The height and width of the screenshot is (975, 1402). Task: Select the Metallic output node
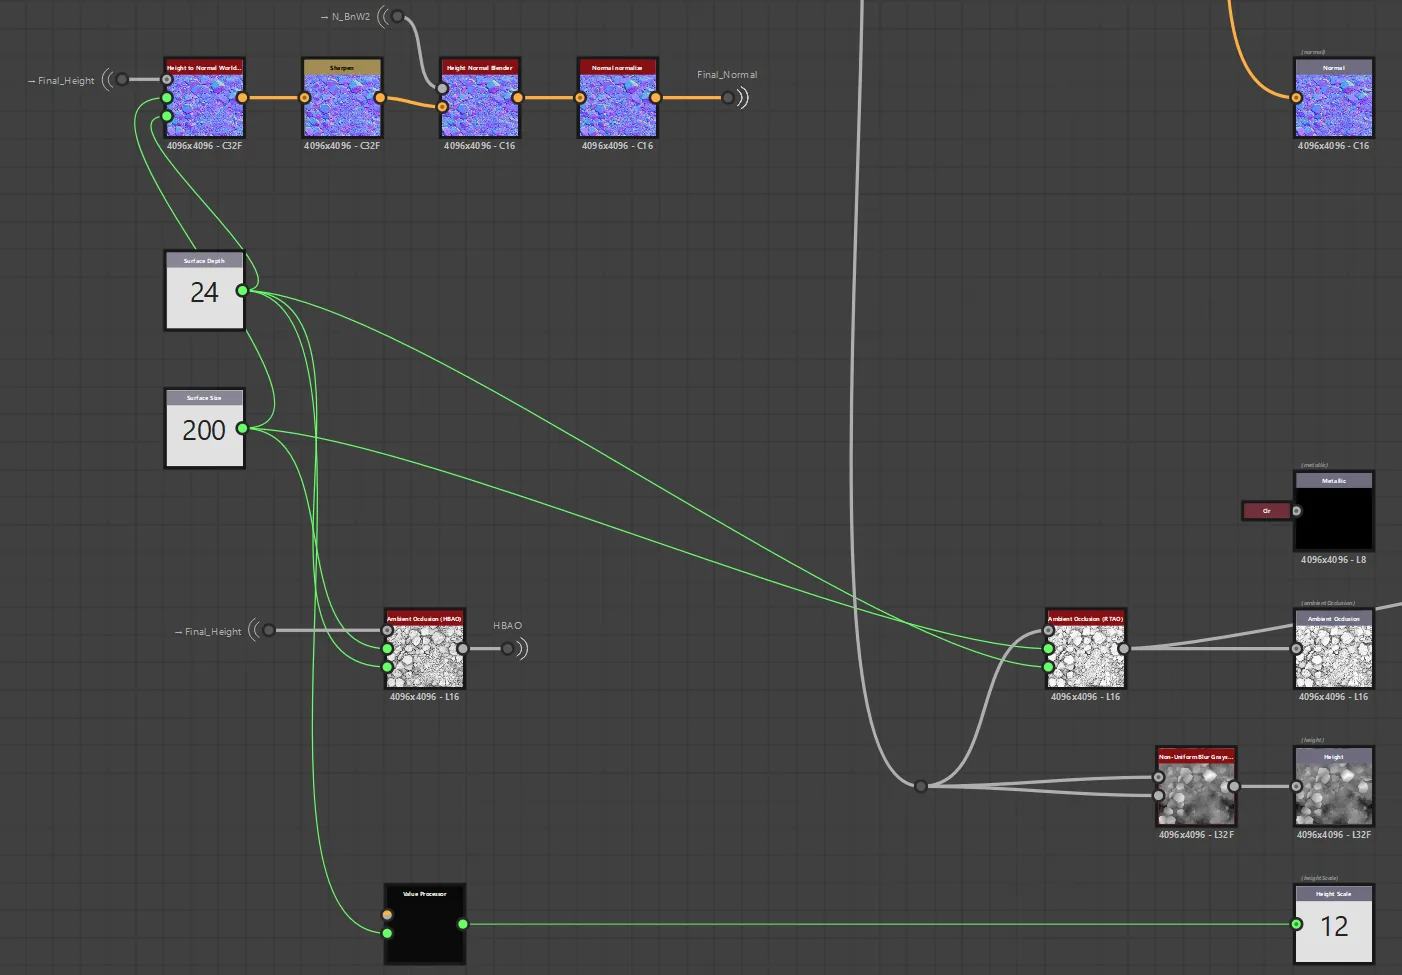pos(1334,511)
